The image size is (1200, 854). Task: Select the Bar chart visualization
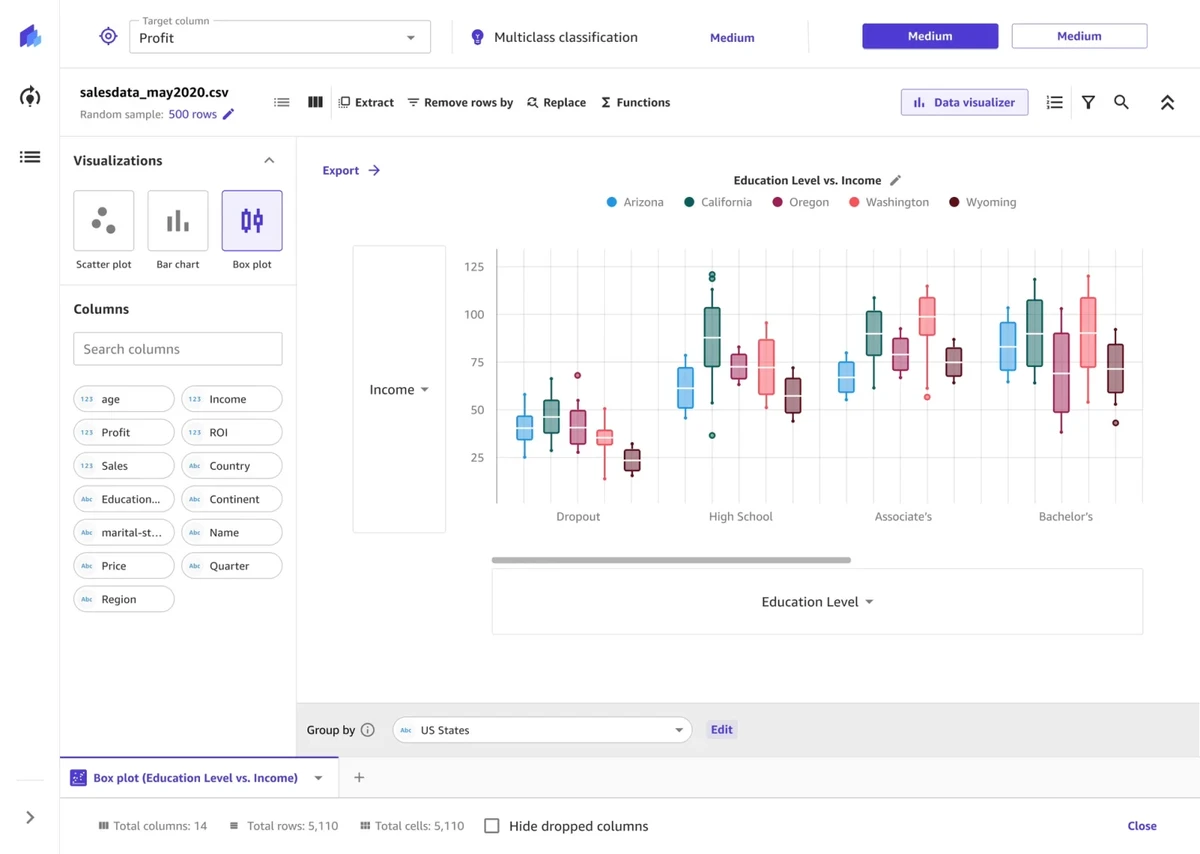pyautogui.click(x=178, y=221)
